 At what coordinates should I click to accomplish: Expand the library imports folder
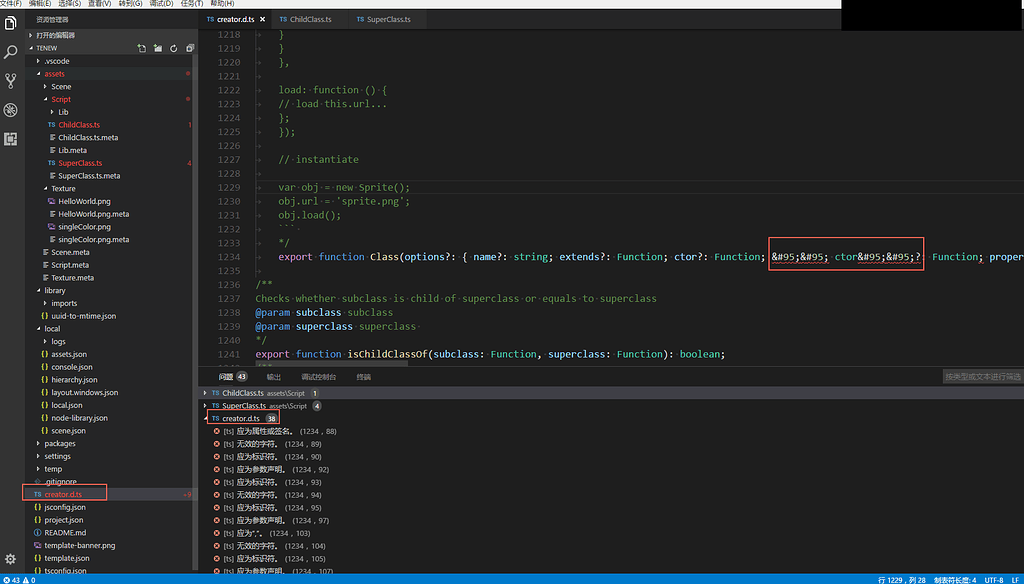64,303
